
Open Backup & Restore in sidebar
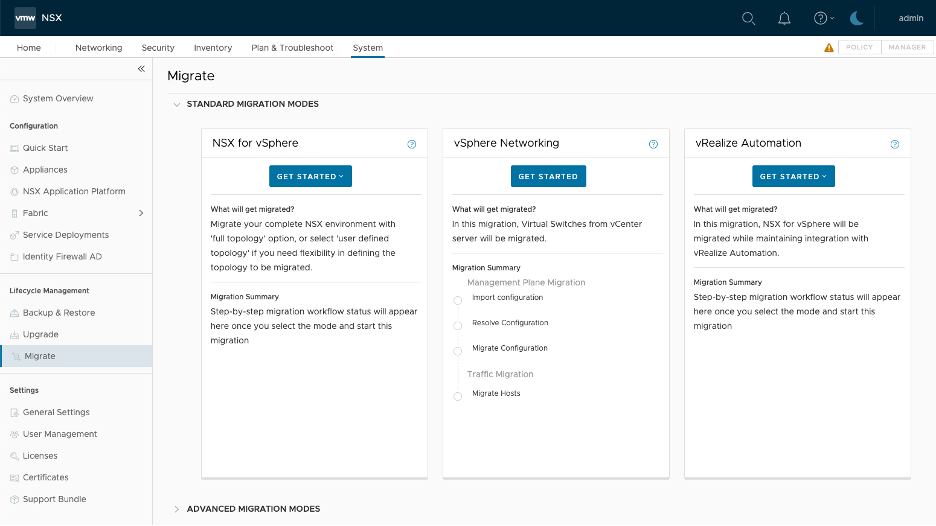click(59, 313)
